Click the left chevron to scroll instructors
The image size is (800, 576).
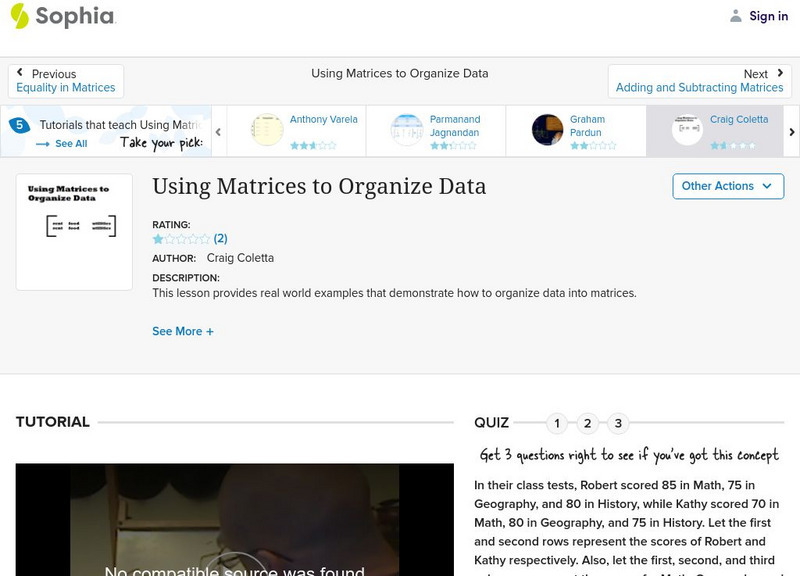click(218, 131)
